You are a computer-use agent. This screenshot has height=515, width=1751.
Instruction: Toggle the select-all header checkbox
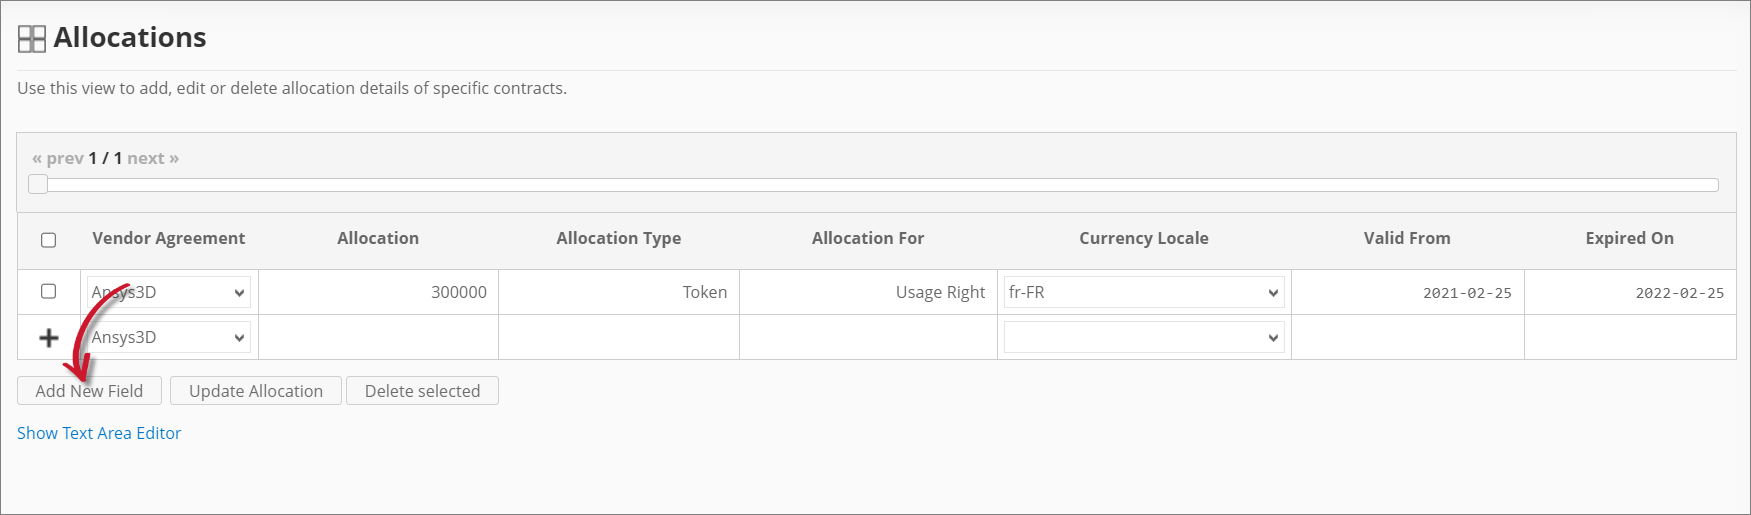(48, 240)
